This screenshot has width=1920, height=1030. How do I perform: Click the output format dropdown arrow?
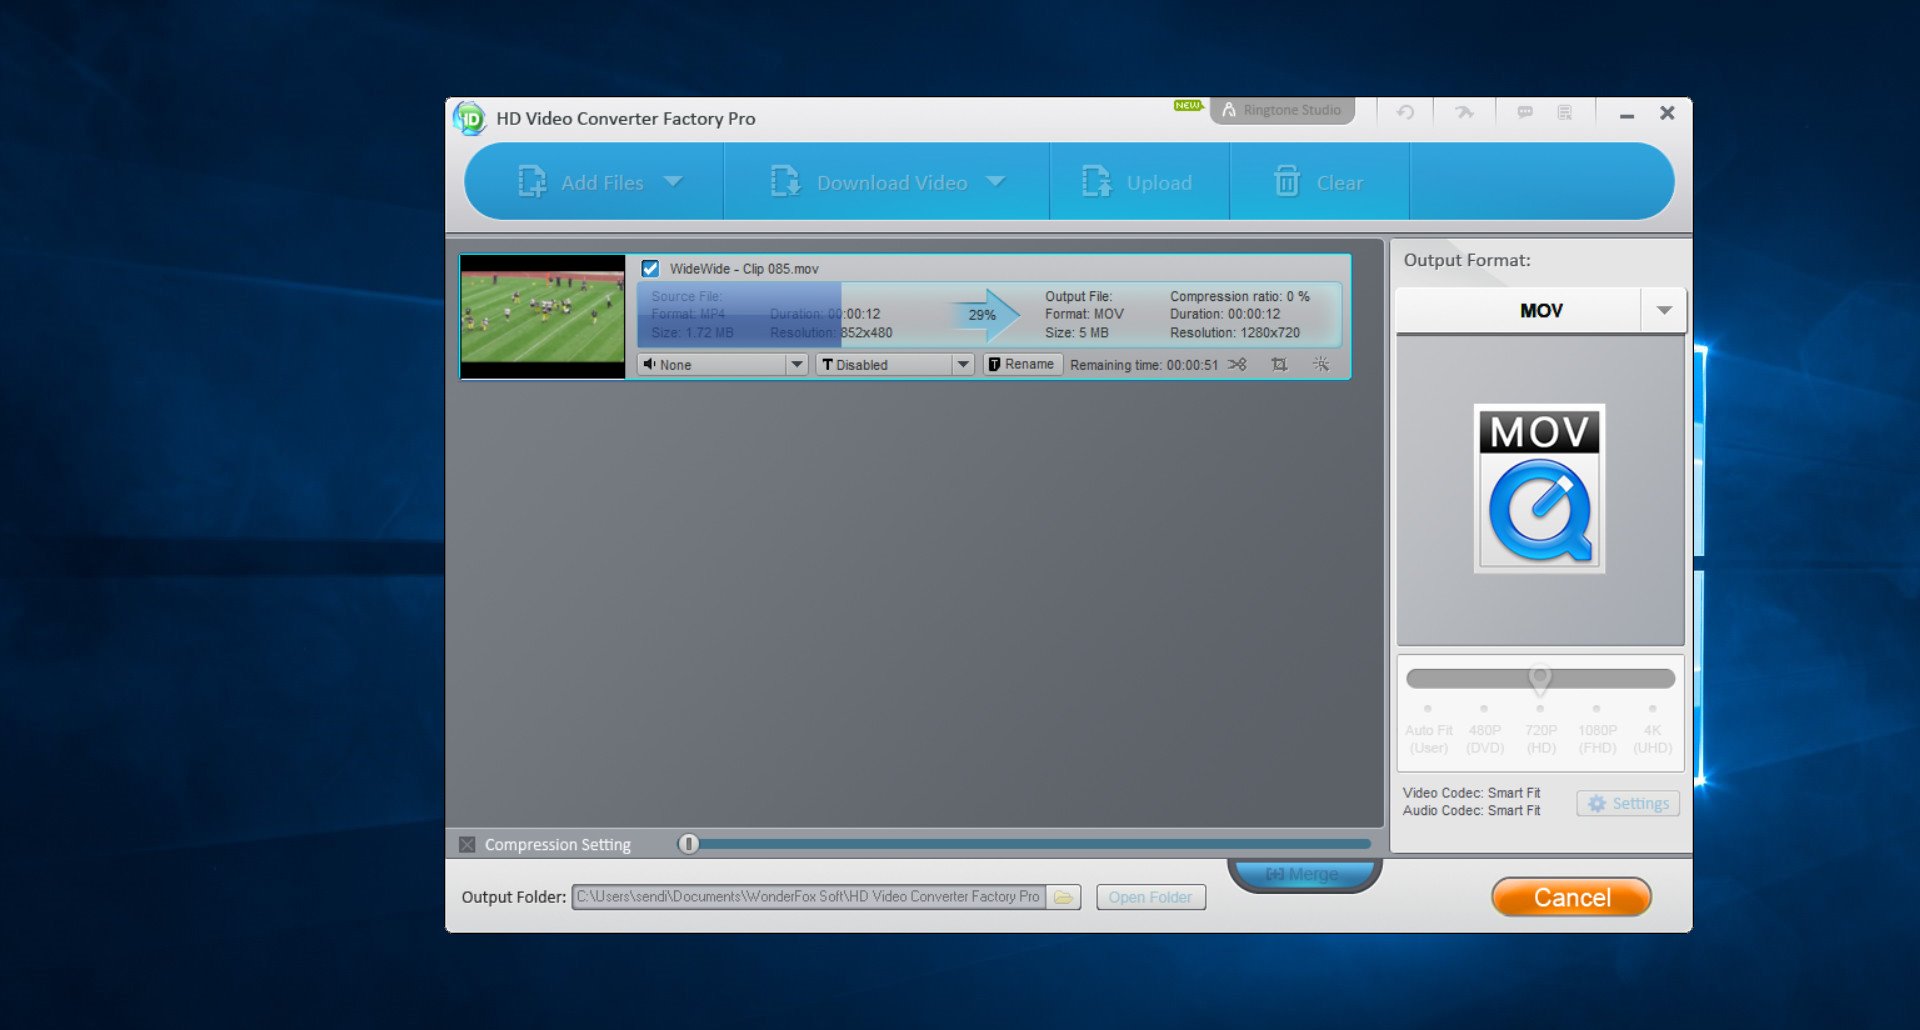[1664, 310]
